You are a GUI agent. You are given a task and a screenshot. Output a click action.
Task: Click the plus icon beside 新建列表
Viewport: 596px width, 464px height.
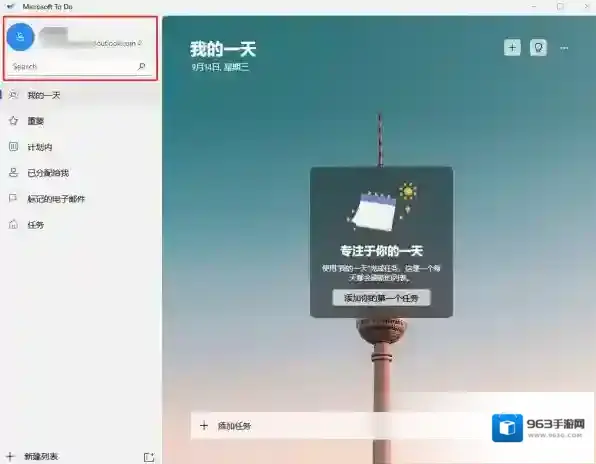tap(10, 456)
